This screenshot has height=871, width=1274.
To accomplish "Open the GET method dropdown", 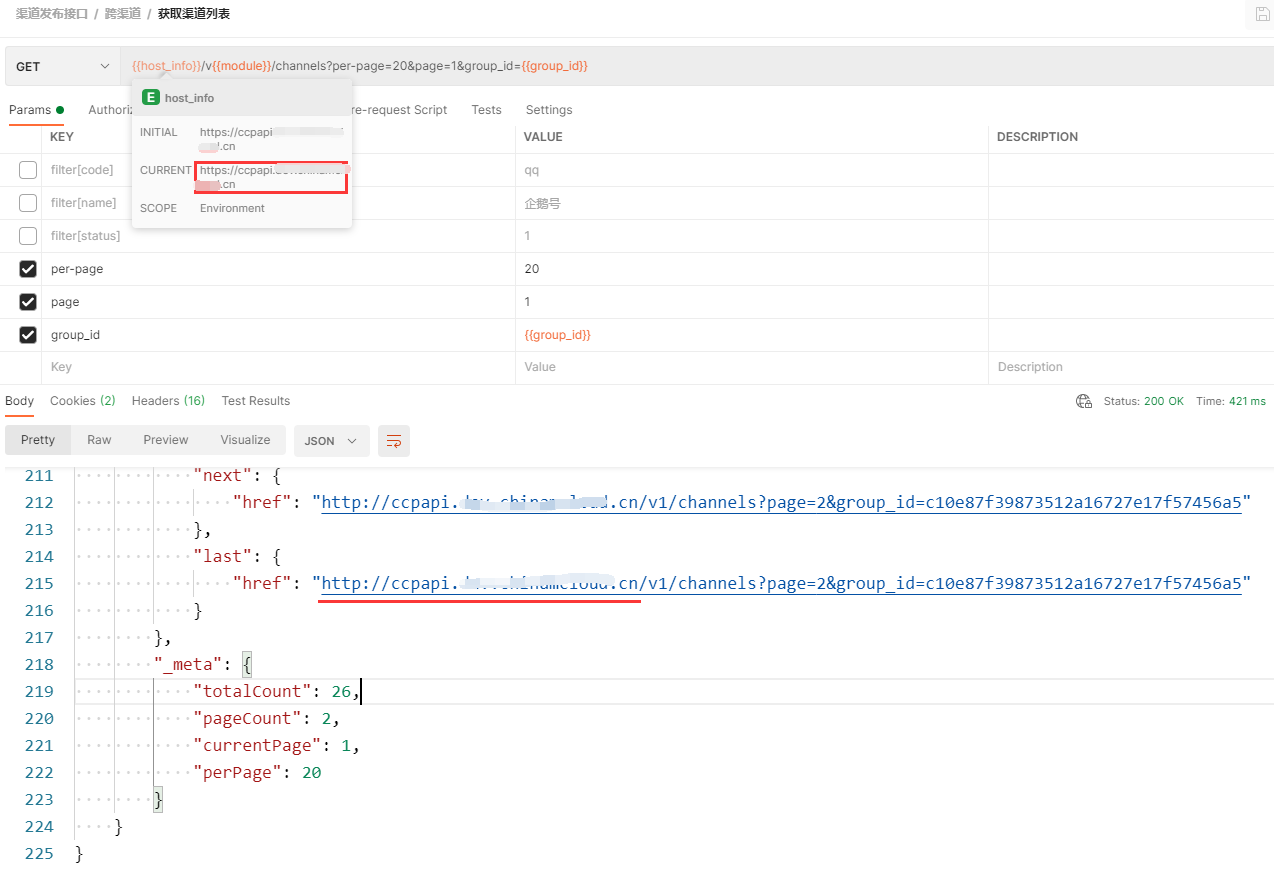I will pyautogui.click(x=62, y=67).
